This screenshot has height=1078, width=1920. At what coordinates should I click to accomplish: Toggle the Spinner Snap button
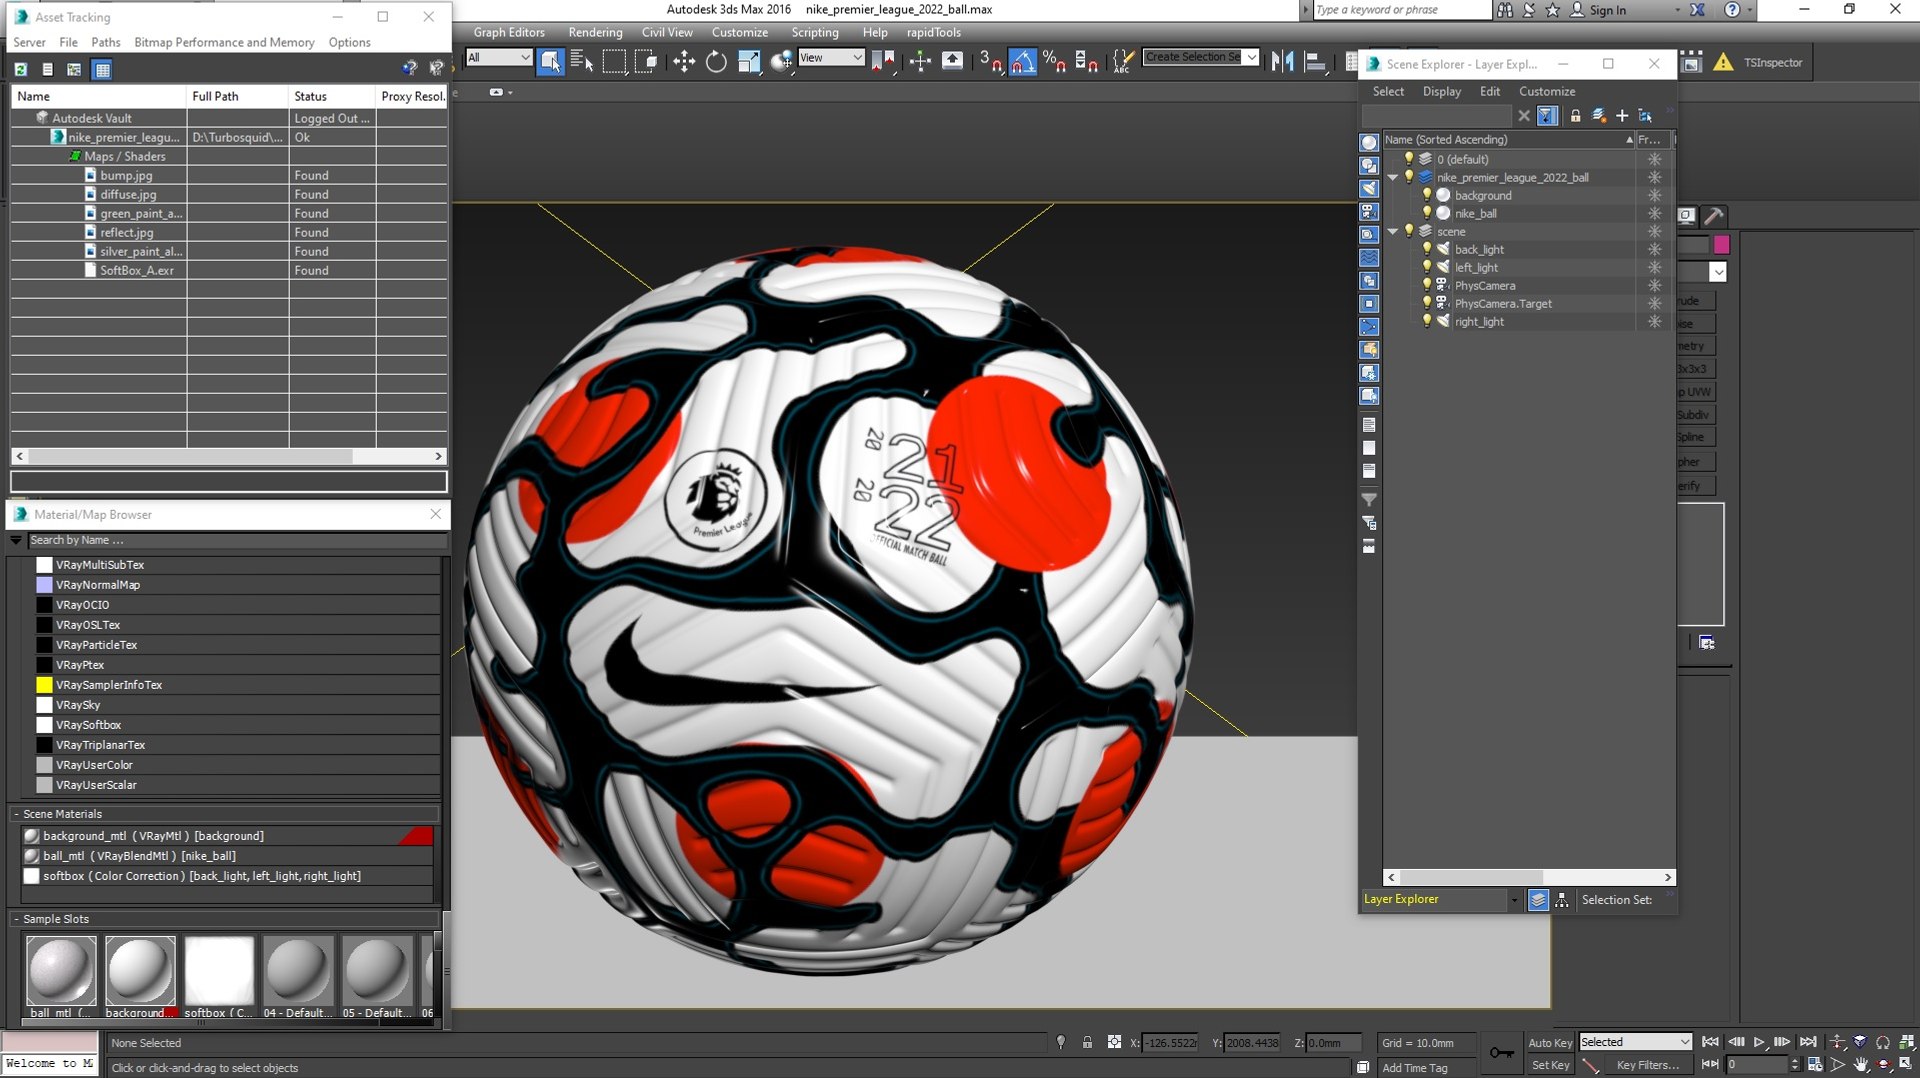pos(1087,62)
